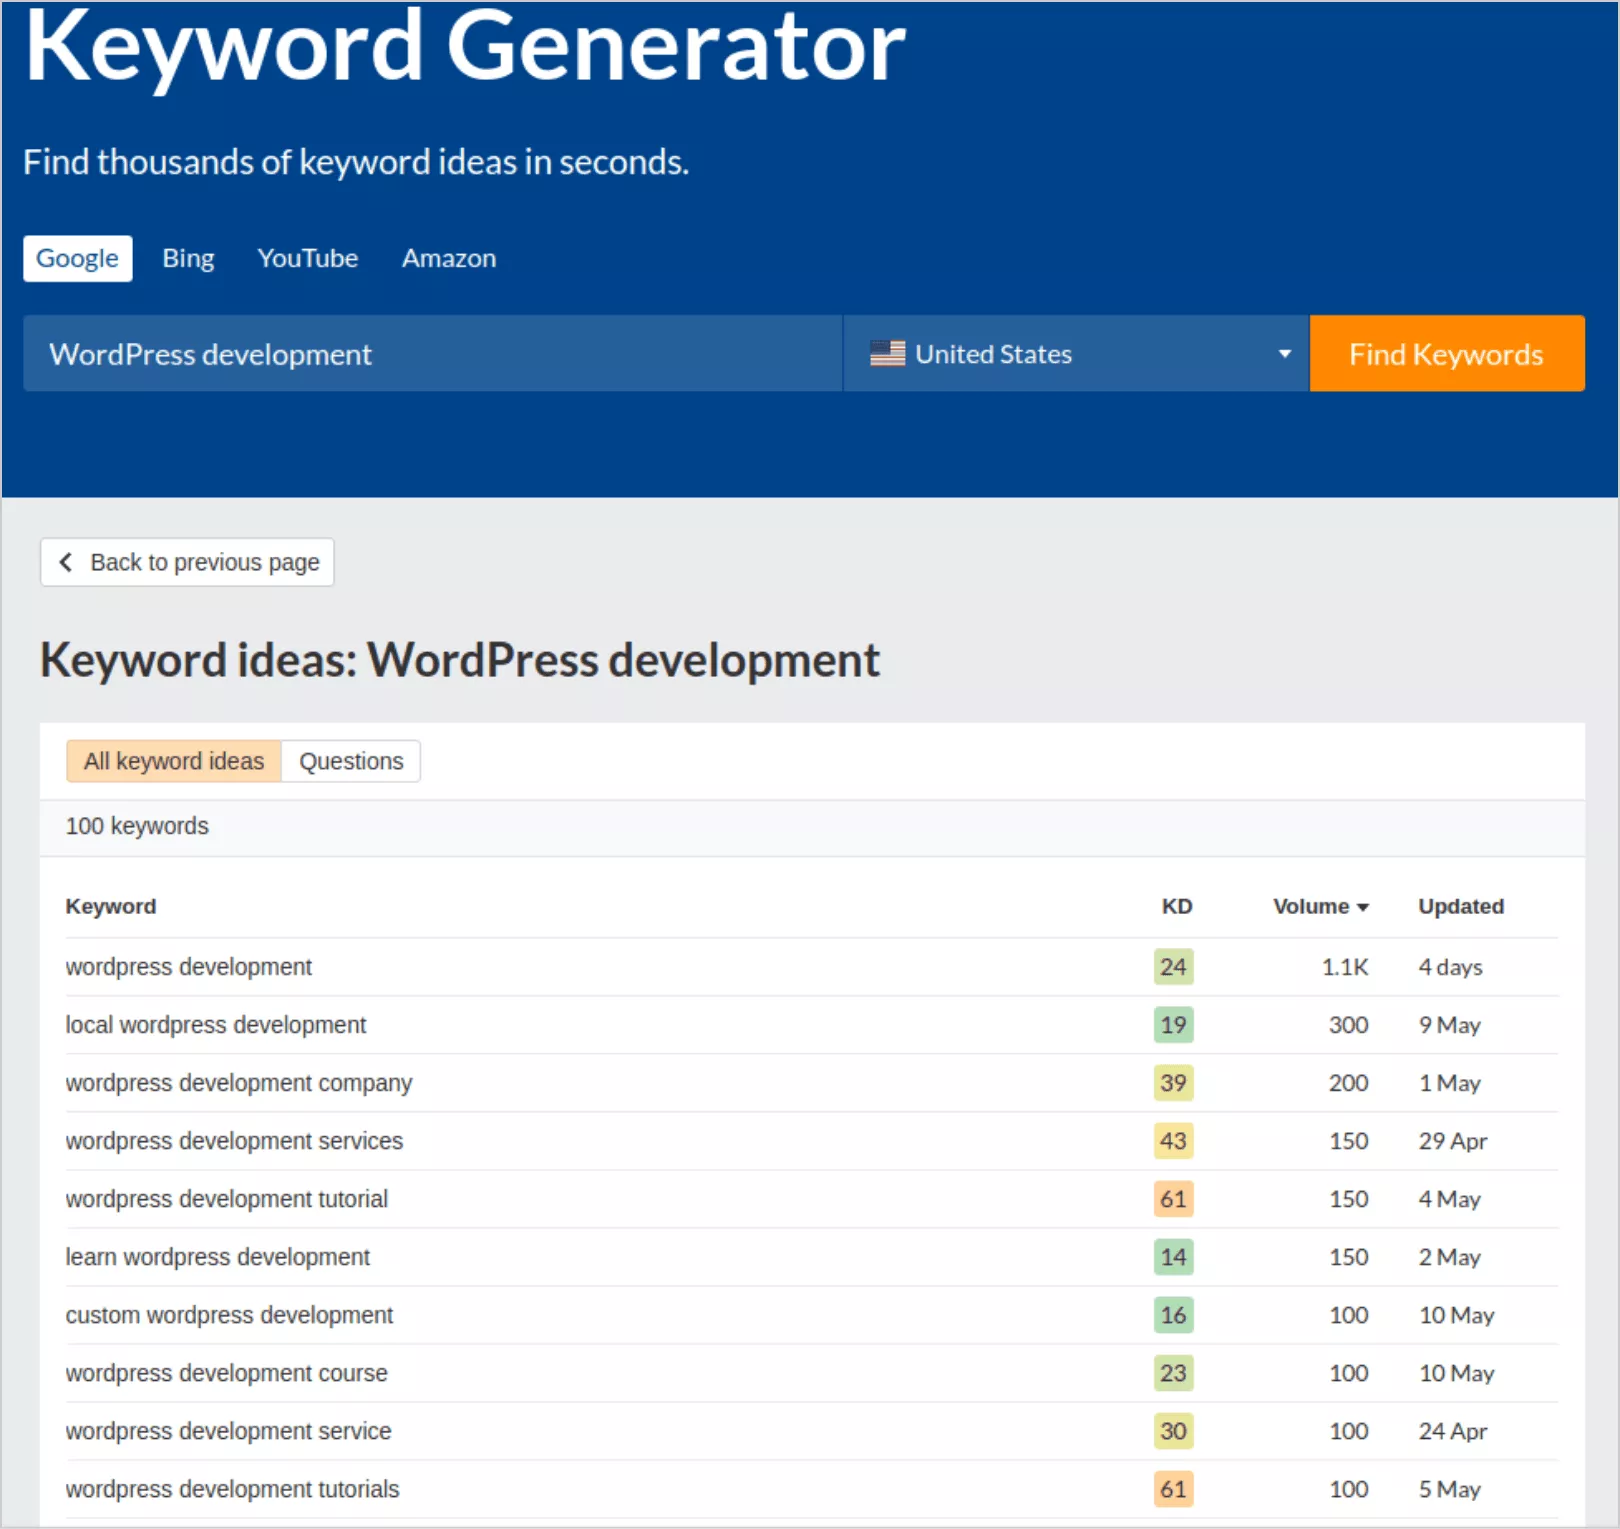The width and height of the screenshot is (1620, 1529).
Task: Sort by the Volume column
Action: tap(1320, 906)
